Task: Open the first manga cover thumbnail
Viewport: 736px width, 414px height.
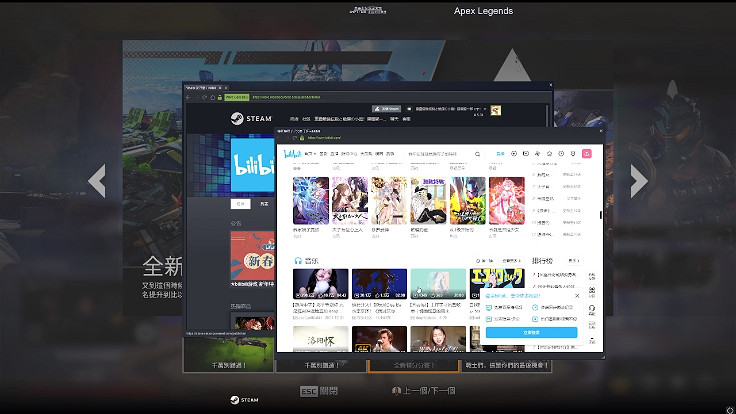Action: [x=310, y=200]
